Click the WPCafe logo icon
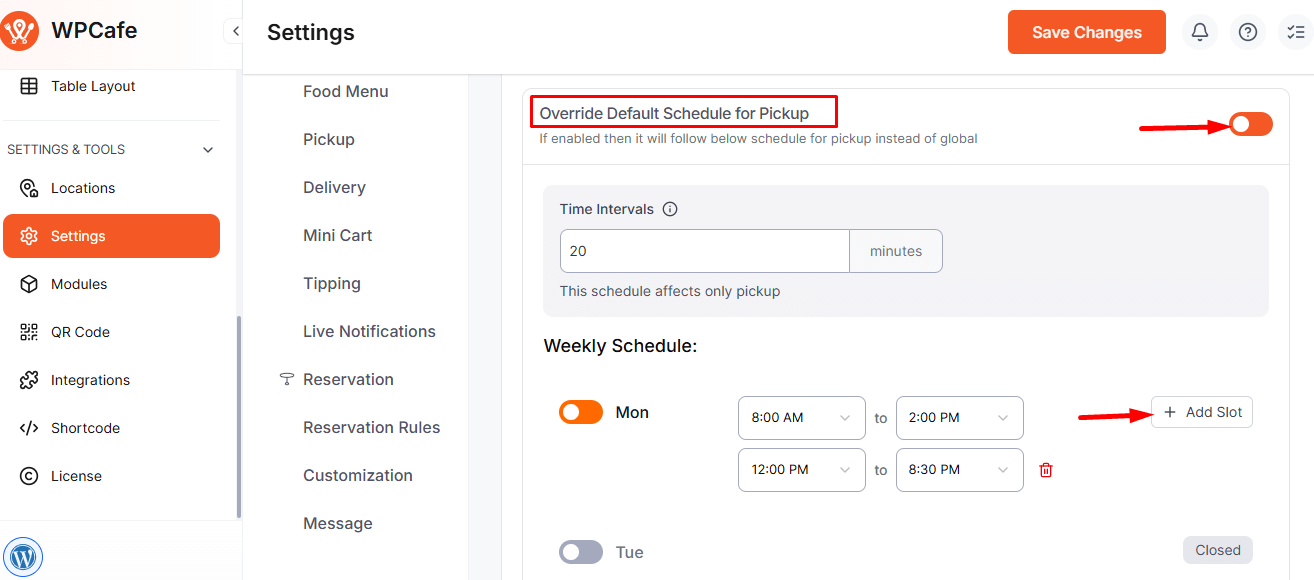The width and height of the screenshot is (1314, 580). tap(20, 31)
